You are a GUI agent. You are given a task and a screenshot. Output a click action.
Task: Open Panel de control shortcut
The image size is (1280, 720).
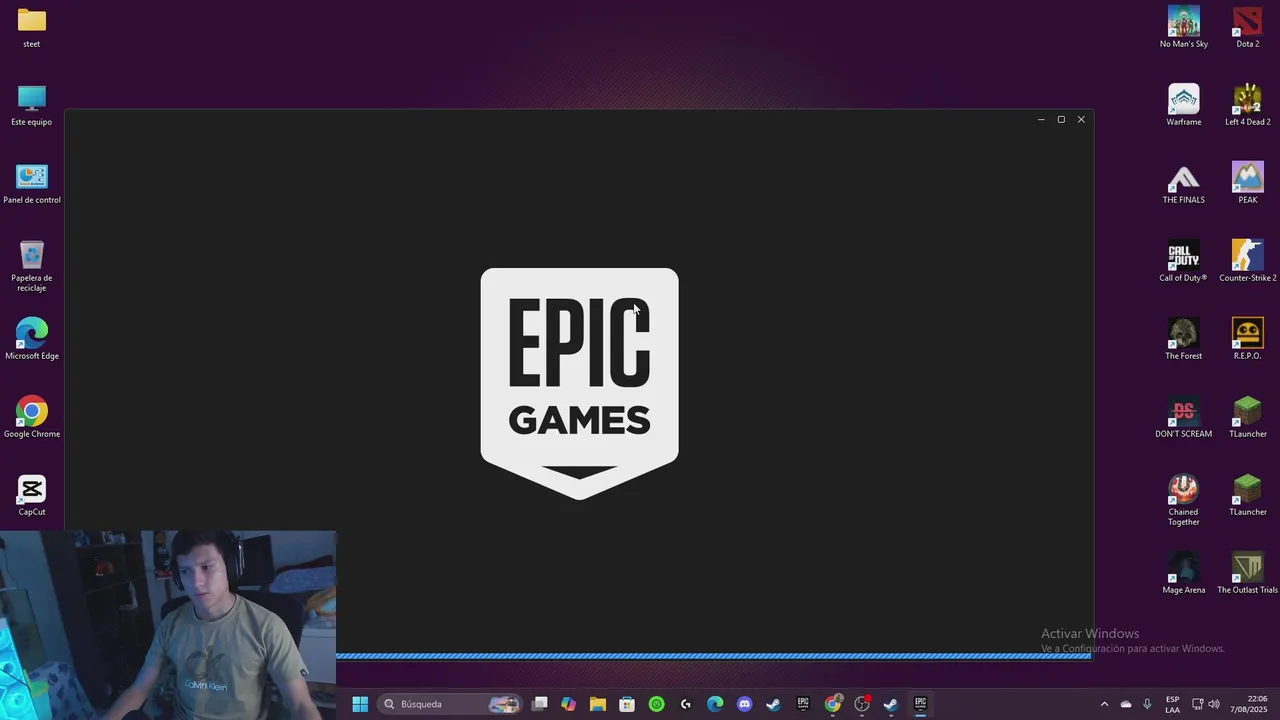32,183
